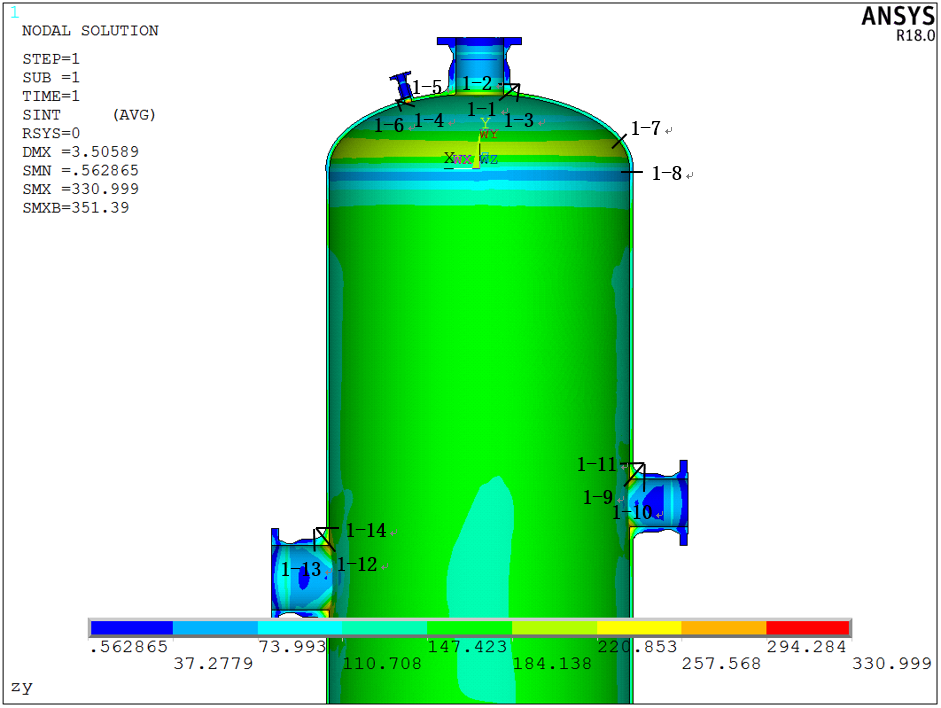This screenshot has width=941, height=708.
Task: Click the coordinate triad at vessel top
Action: (x=473, y=145)
